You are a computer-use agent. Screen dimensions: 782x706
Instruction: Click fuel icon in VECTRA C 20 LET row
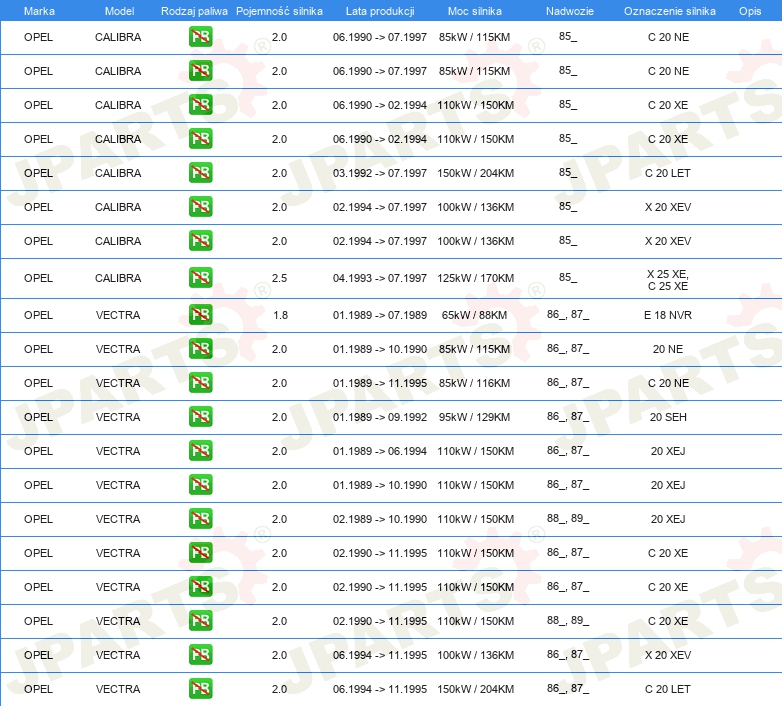pos(200,688)
